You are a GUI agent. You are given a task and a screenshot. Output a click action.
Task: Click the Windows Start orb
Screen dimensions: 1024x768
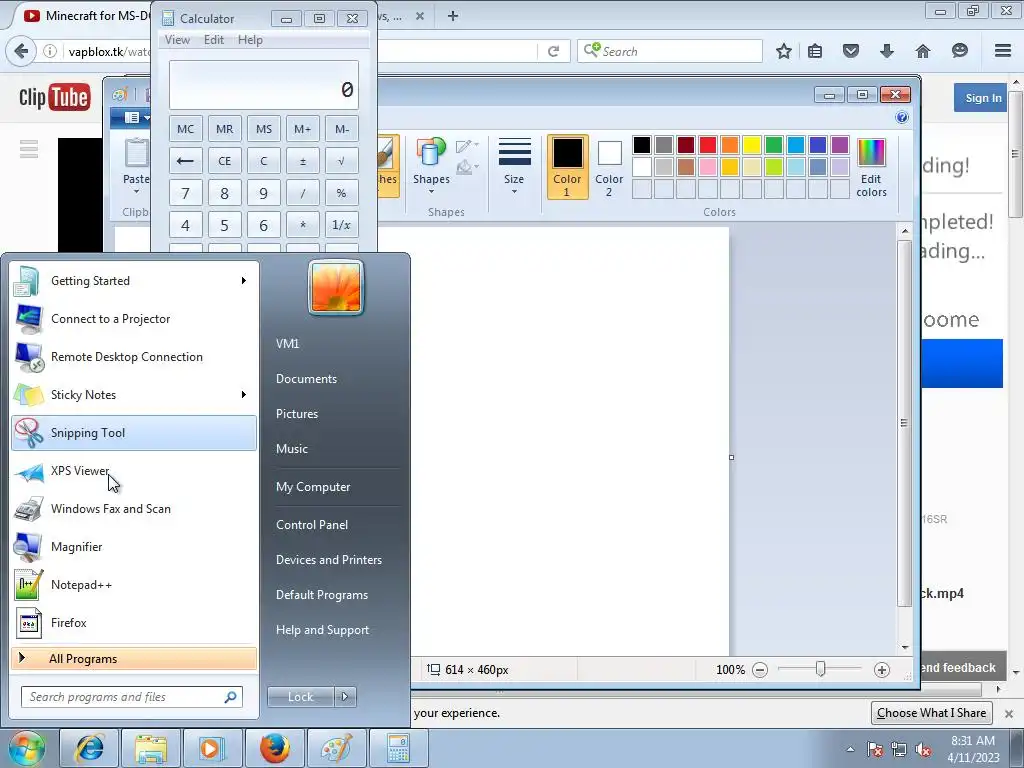[x=27, y=748]
